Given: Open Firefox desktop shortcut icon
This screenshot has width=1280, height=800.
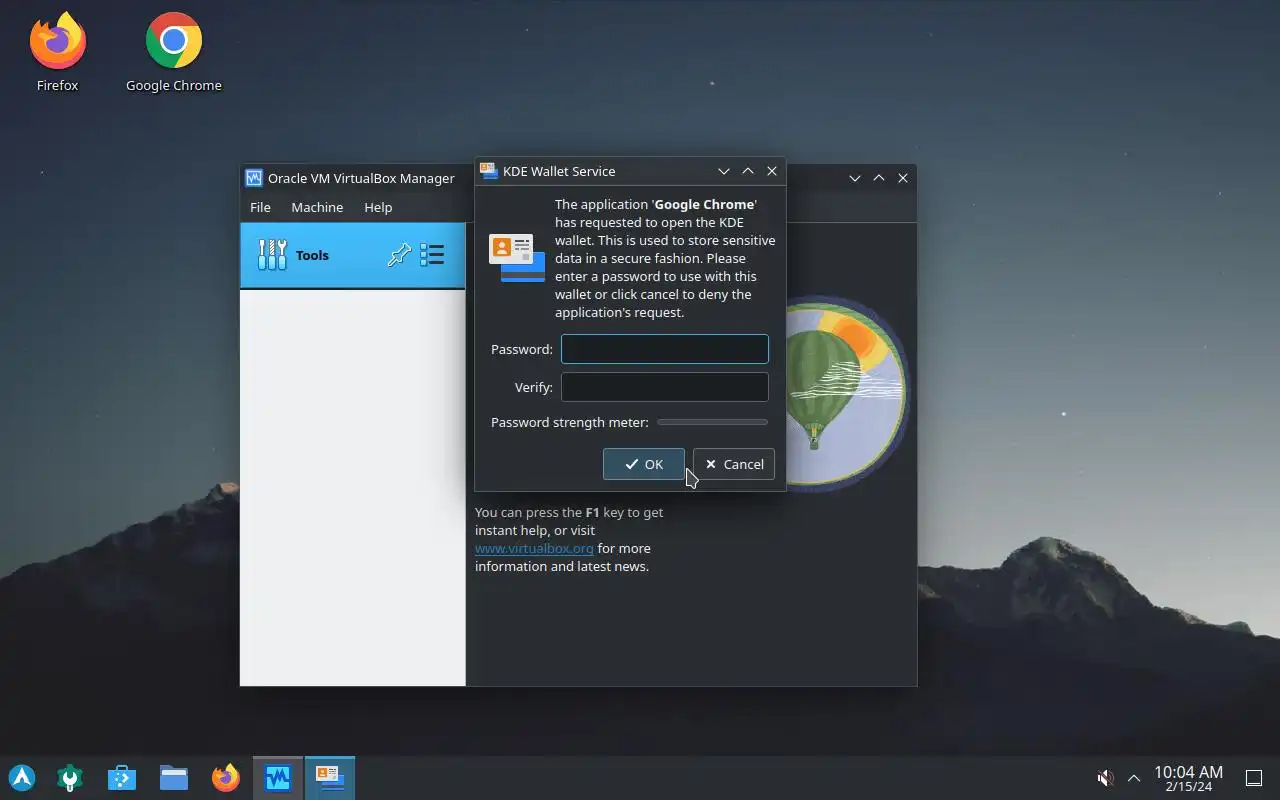Looking at the screenshot, I should (x=58, y=42).
